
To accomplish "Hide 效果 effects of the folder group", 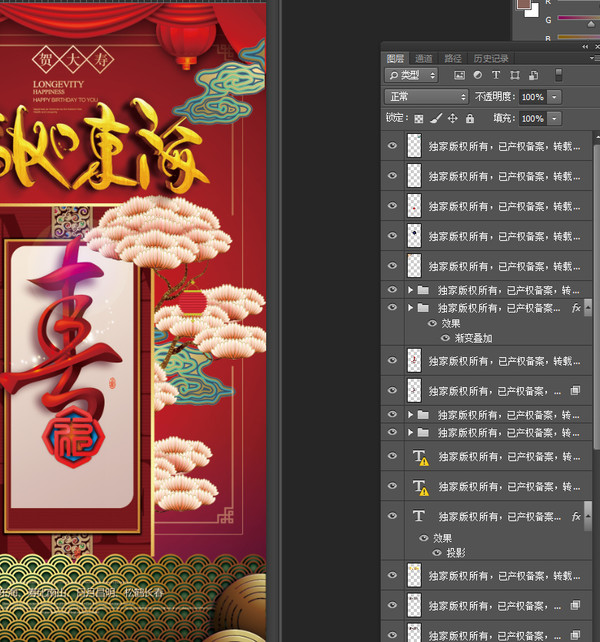I will [x=432, y=323].
